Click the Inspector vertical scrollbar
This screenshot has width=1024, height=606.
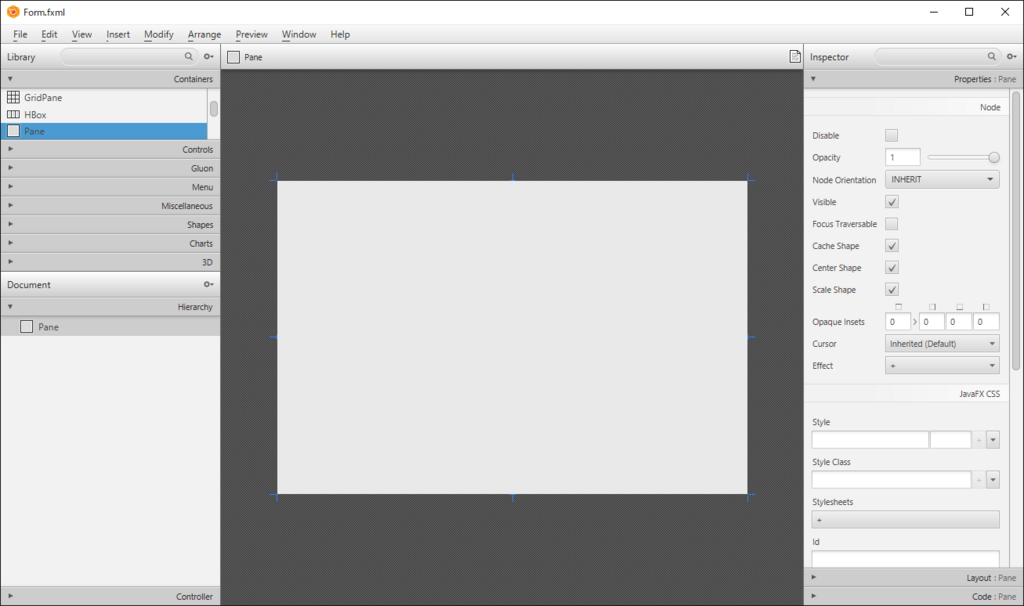coord(1016,231)
